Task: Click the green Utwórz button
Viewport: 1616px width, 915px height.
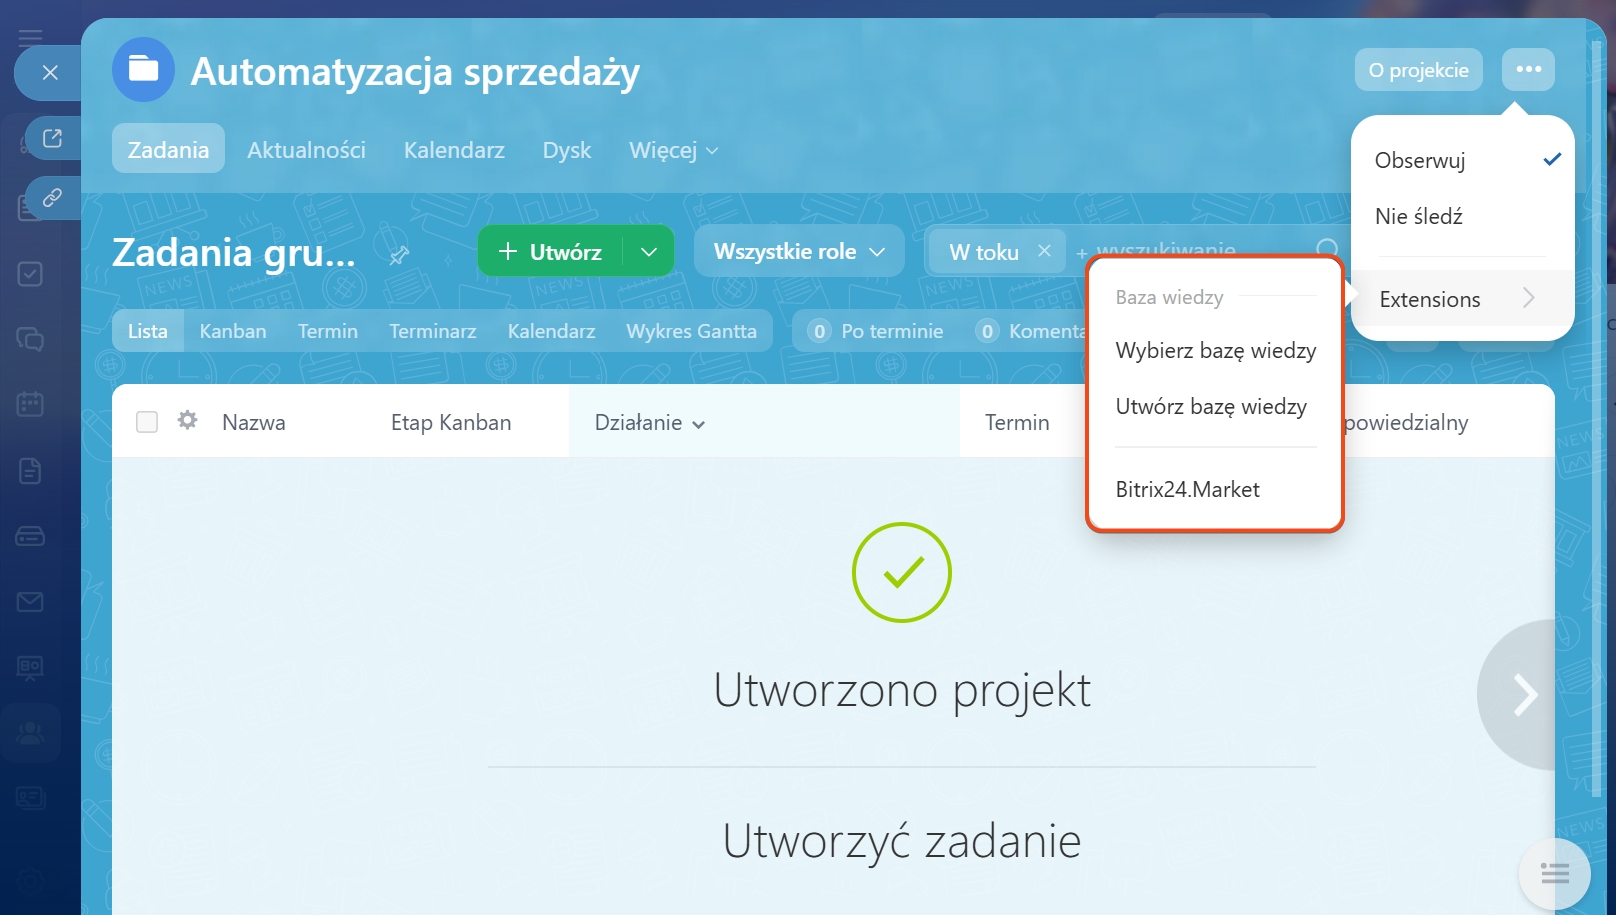Action: point(550,251)
